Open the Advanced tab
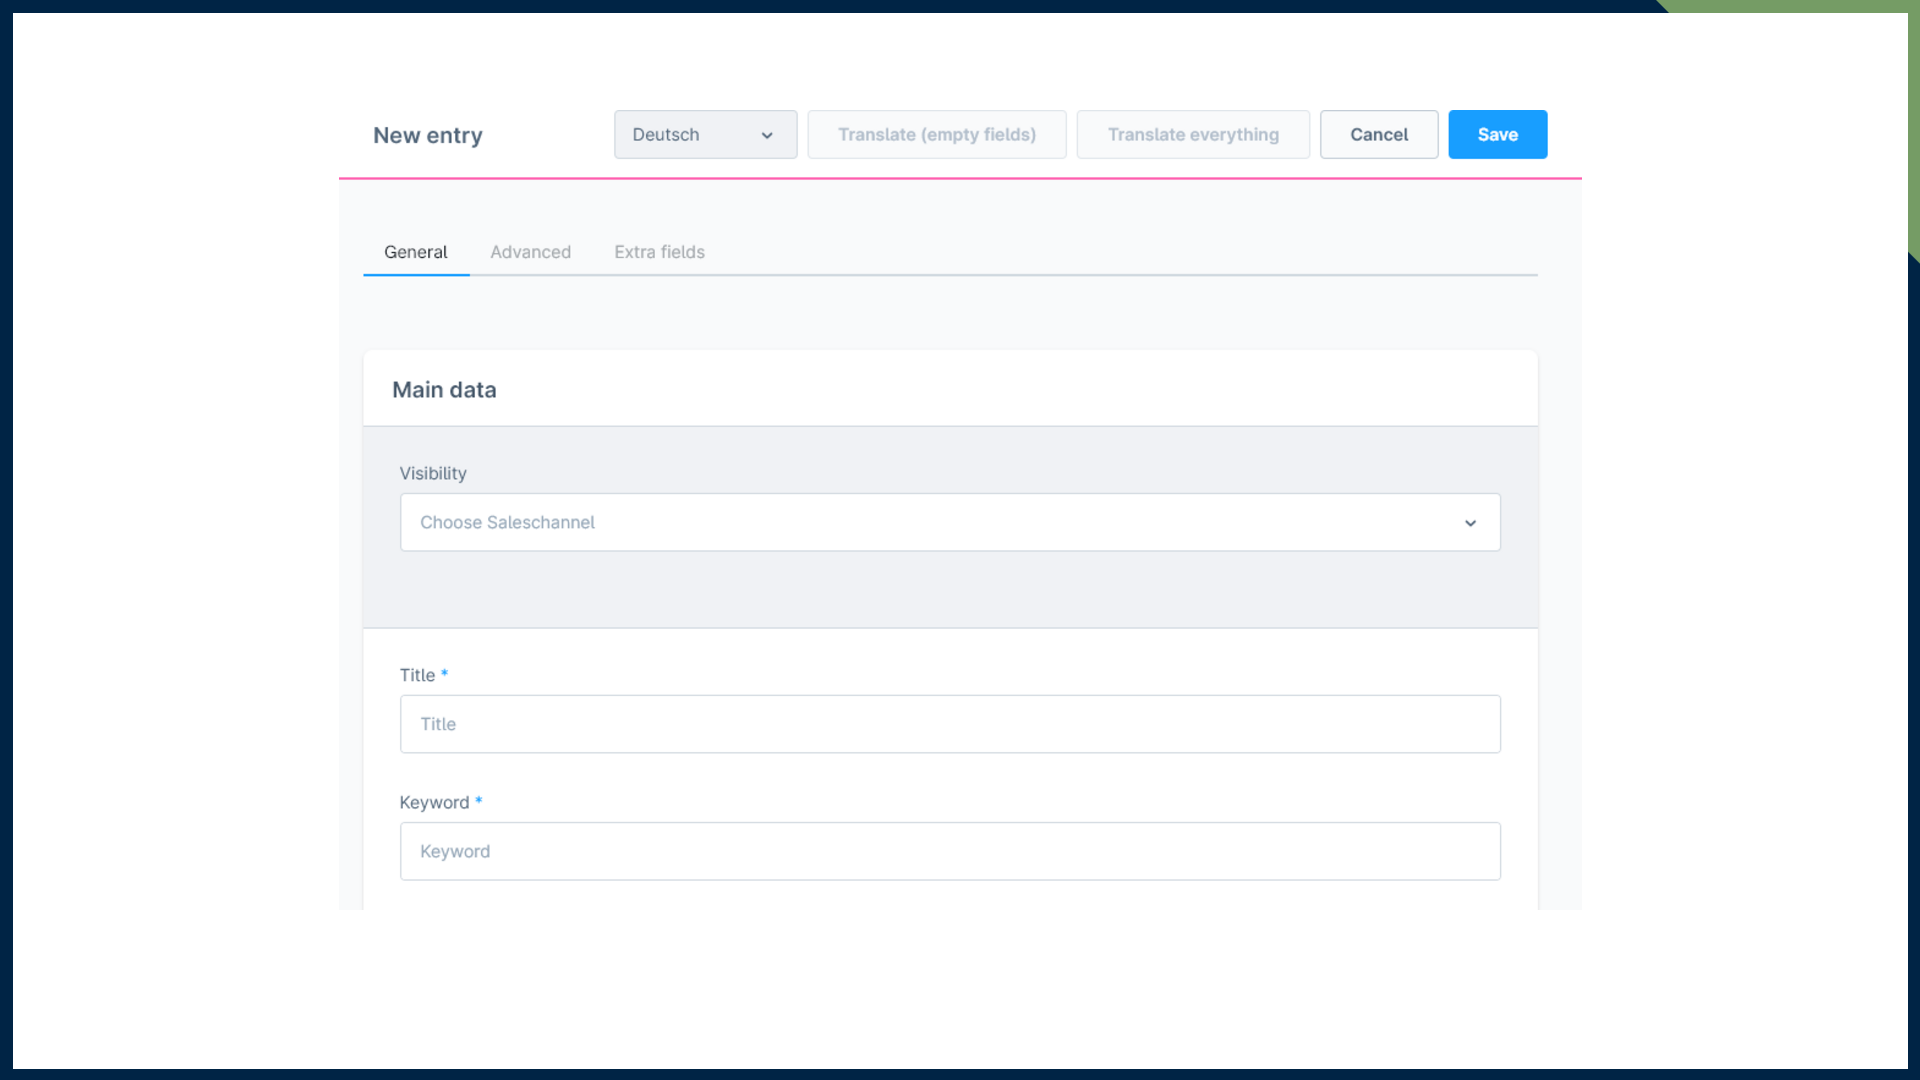This screenshot has height=1080, width=1920. click(x=530, y=252)
